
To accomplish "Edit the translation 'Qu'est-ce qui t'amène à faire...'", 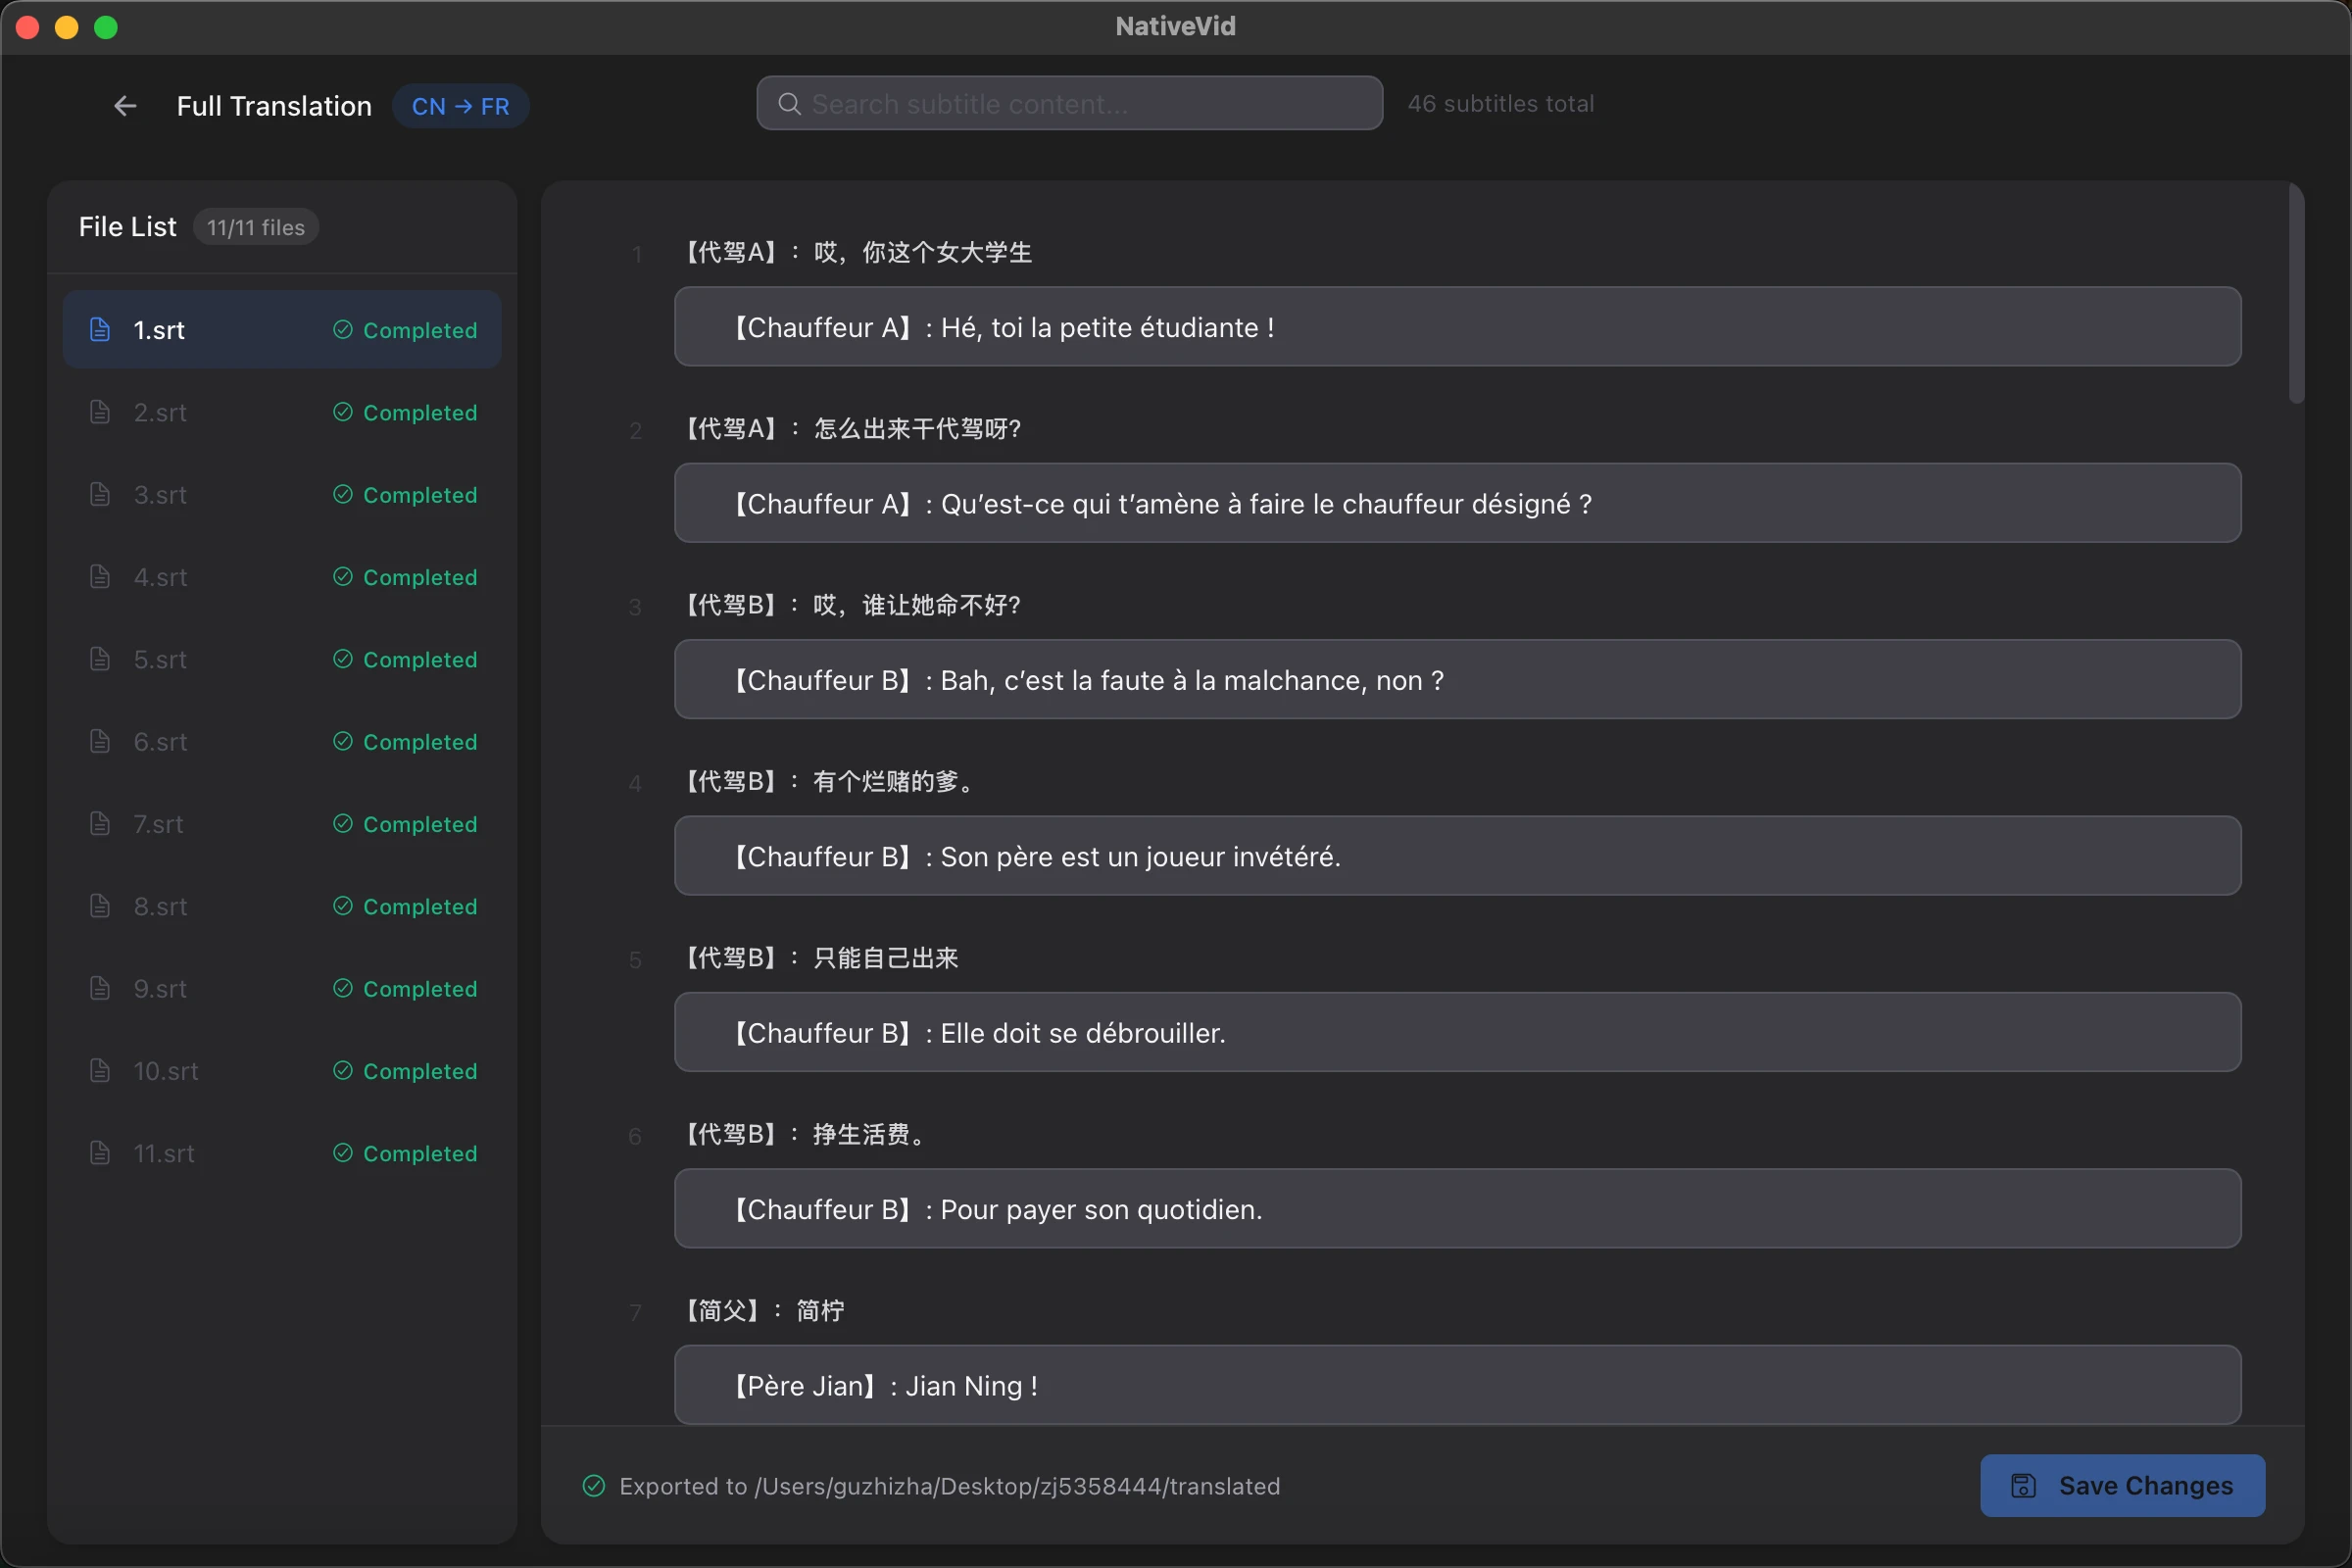I will [x=1458, y=503].
